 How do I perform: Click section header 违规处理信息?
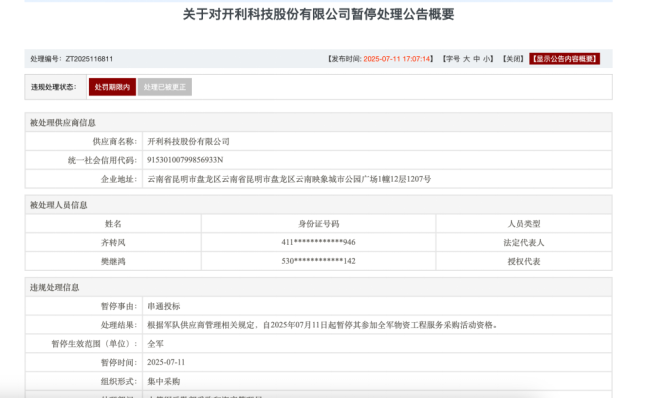54,287
